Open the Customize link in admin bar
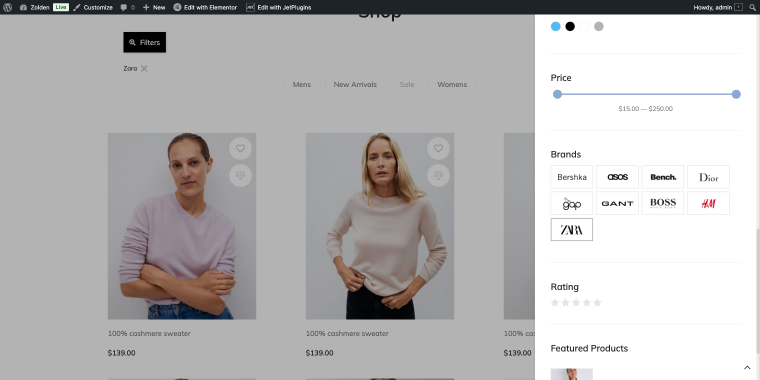Viewport: 760px width, 380px height. (93, 7)
